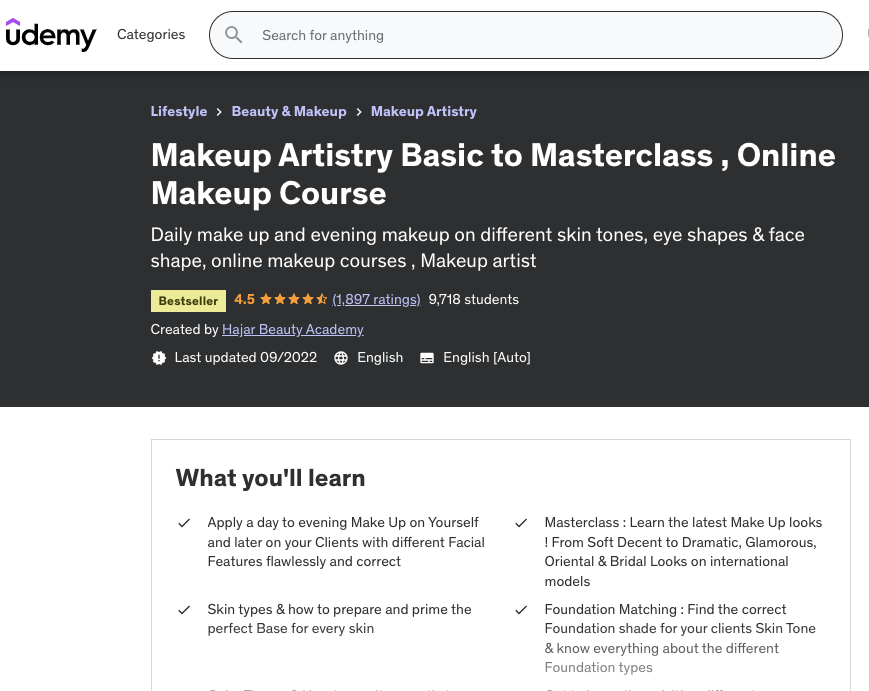
Task: Click the course title heading
Action: coord(492,174)
